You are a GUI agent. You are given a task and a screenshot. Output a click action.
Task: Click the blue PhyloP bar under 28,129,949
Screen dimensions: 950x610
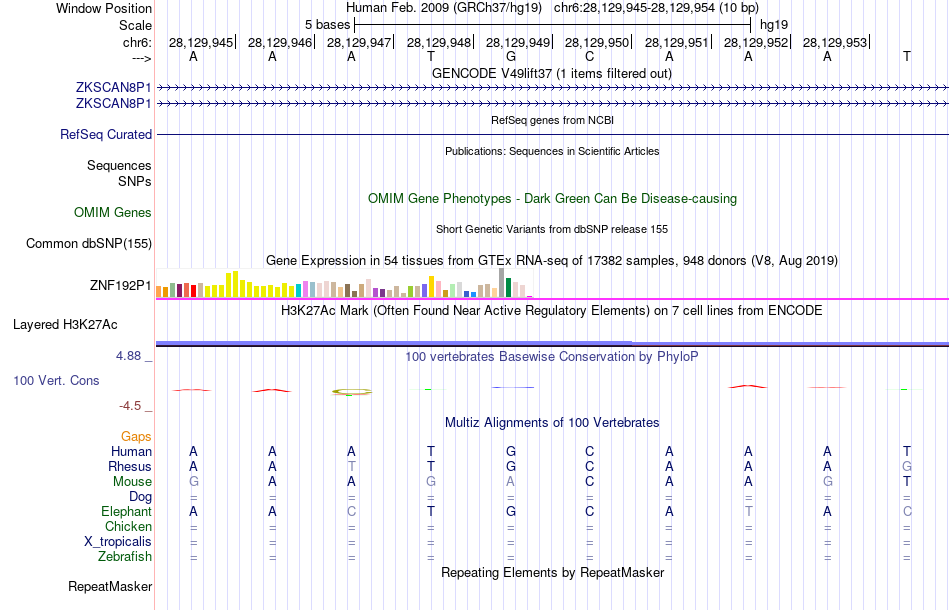coord(513,387)
